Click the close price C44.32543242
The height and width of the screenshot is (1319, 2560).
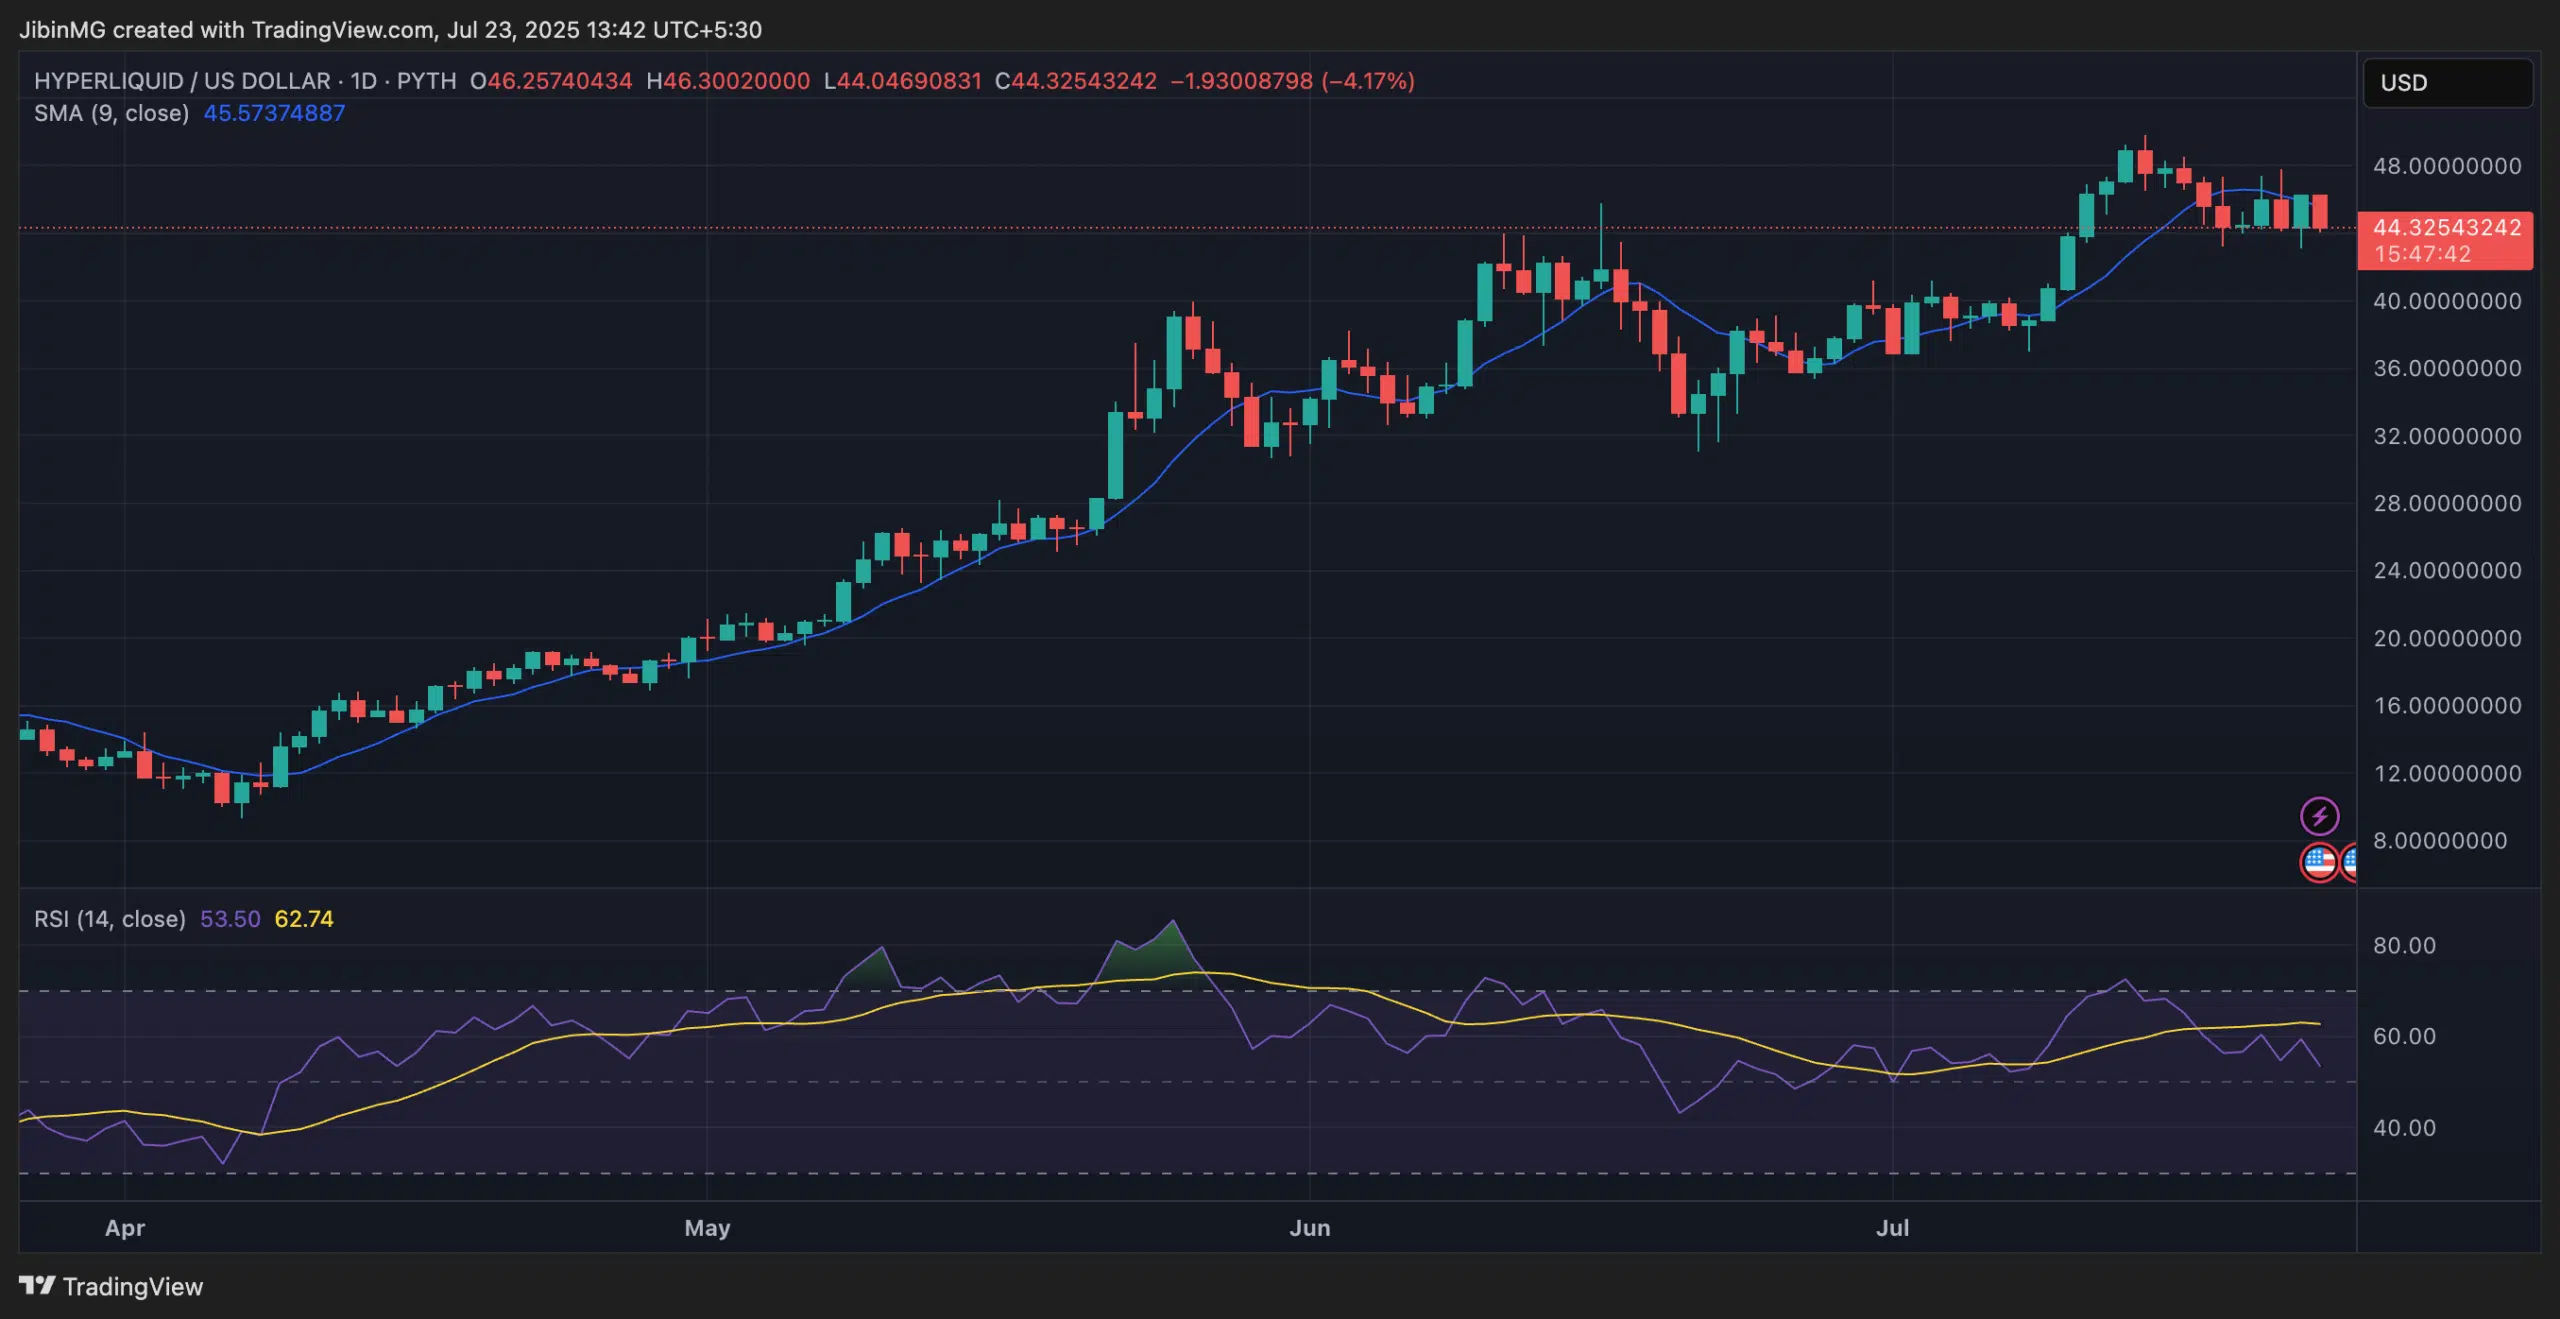pyautogui.click(x=1076, y=81)
